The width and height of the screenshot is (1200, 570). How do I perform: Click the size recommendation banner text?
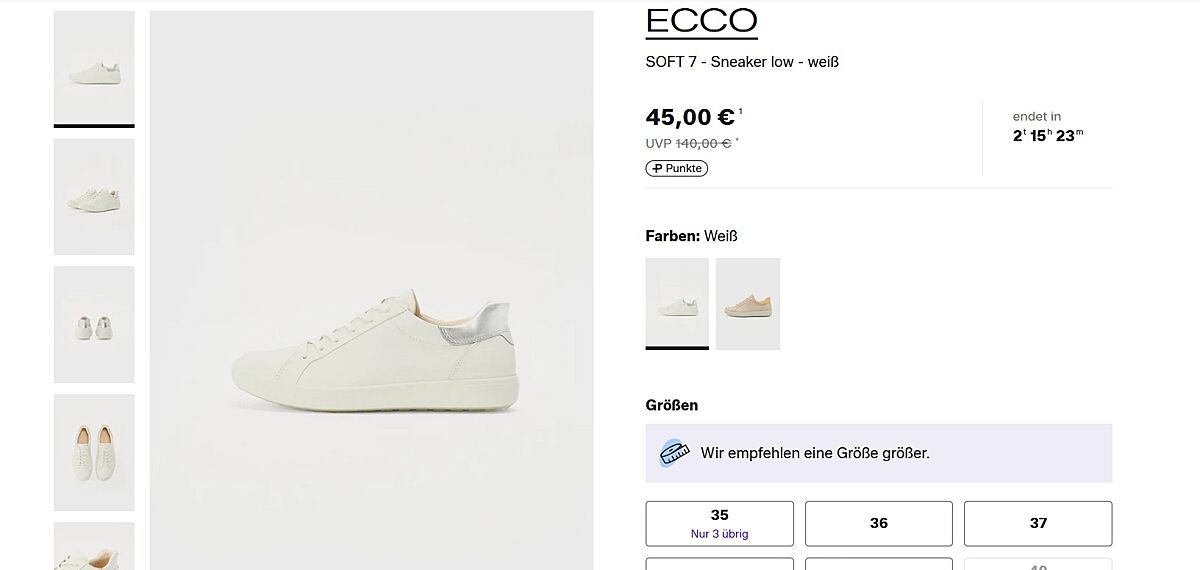tap(815, 453)
